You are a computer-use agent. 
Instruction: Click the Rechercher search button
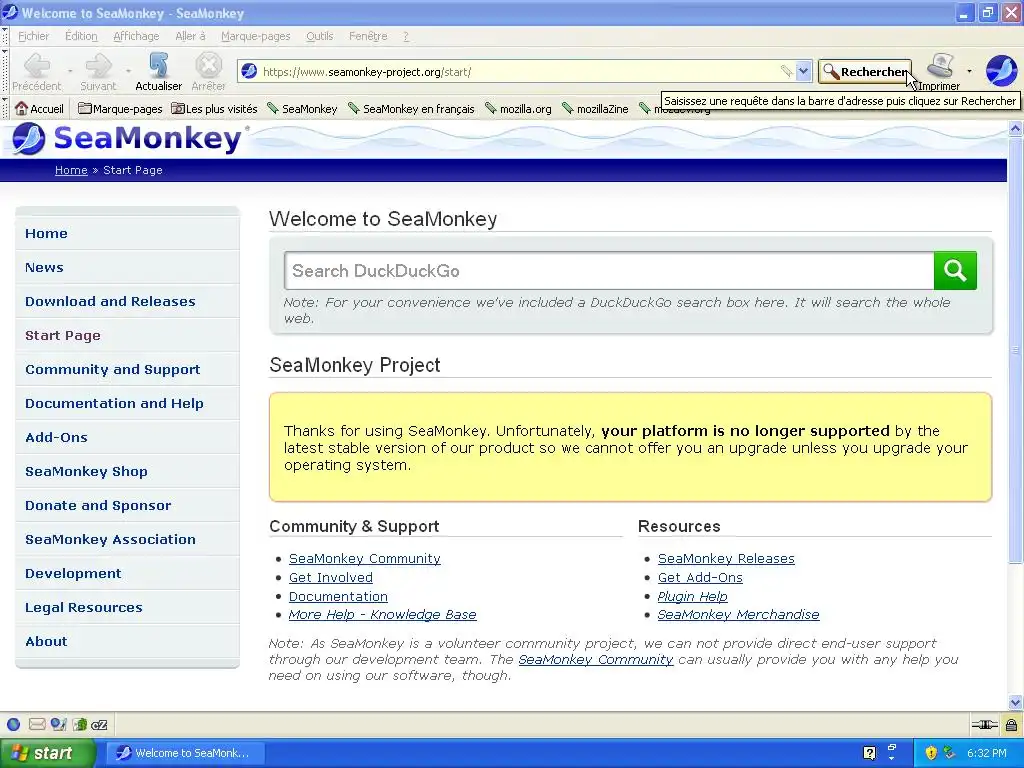point(865,71)
